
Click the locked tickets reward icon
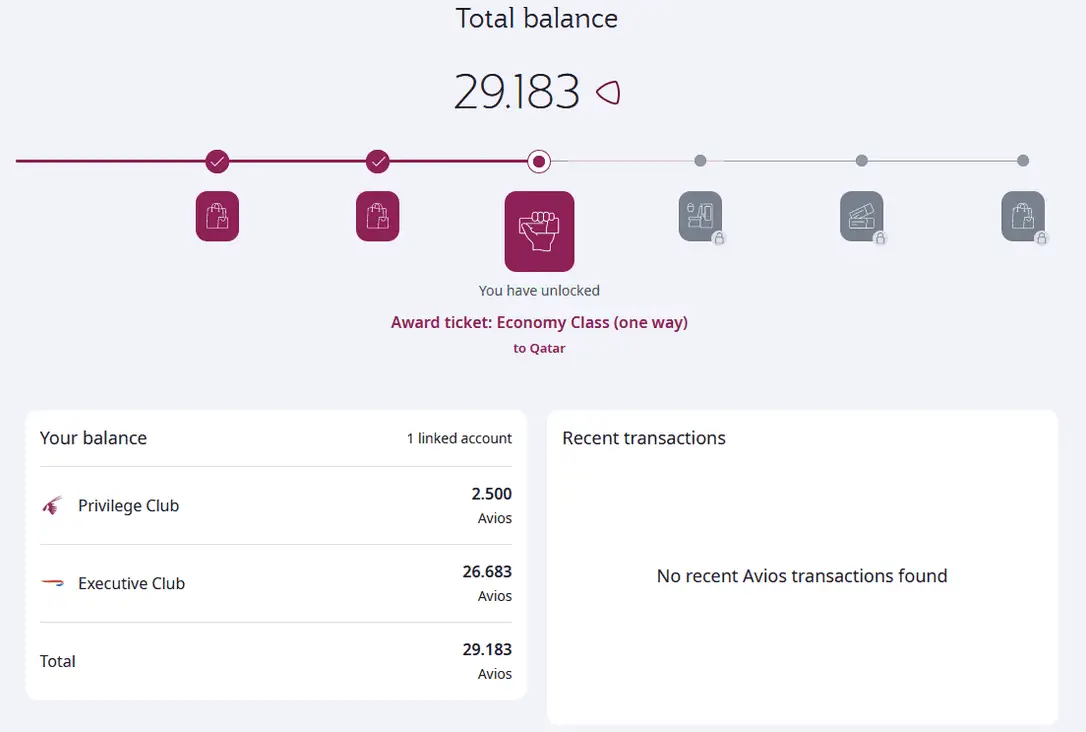coord(861,216)
